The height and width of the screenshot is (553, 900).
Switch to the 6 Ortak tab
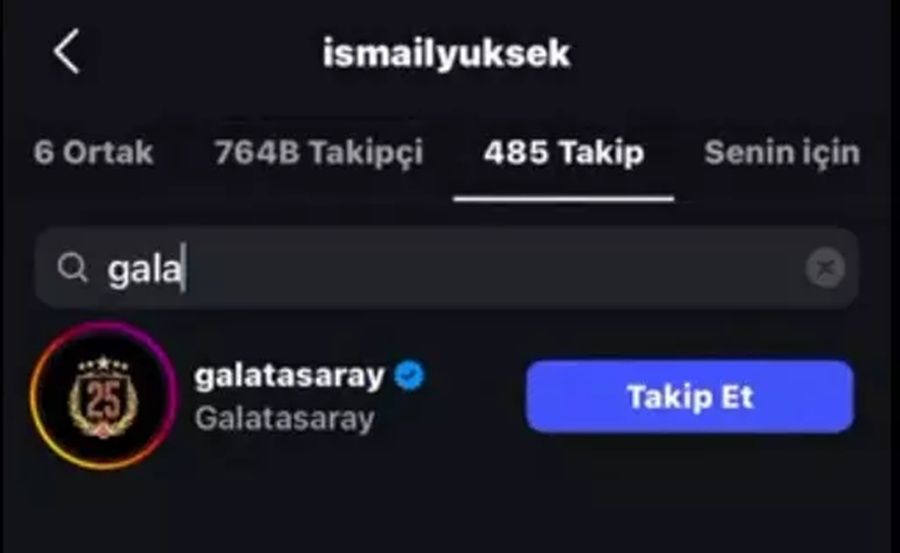94,153
